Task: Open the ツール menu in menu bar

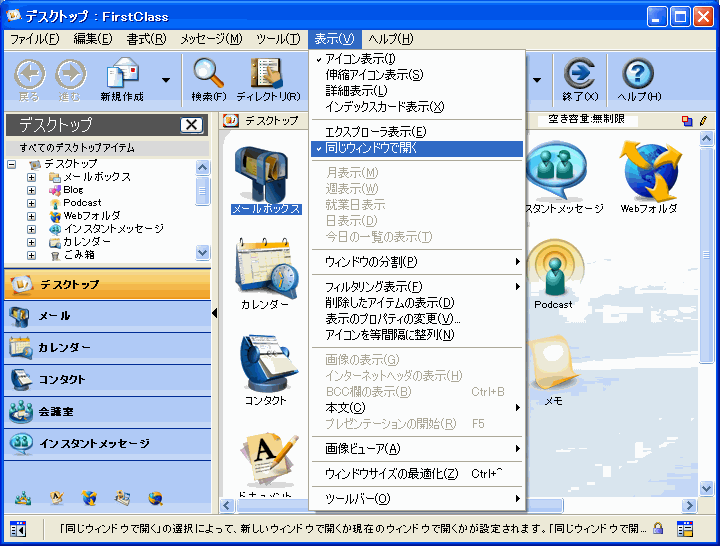Action: click(278, 39)
